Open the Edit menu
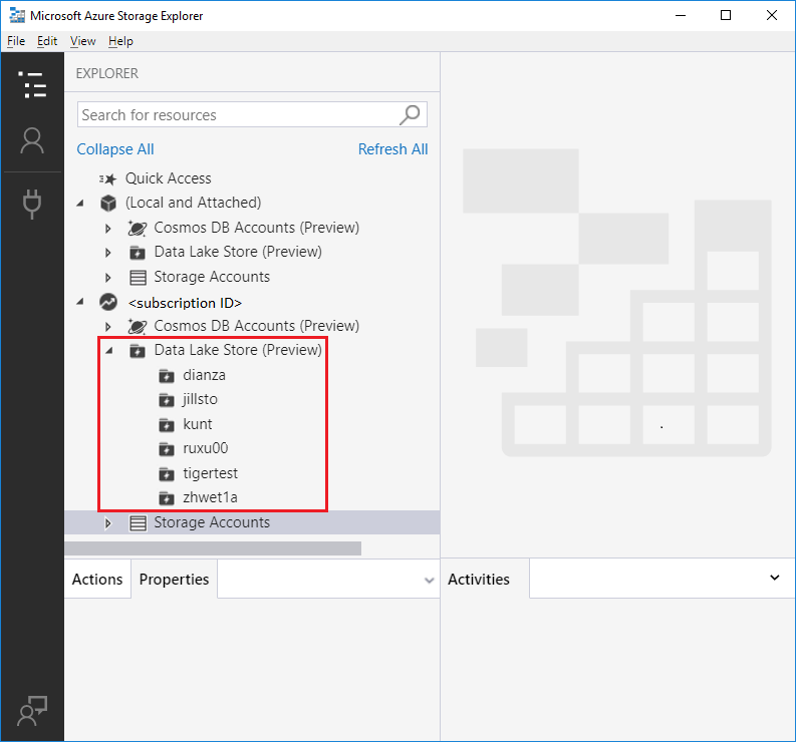 pyautogui.click(x=47, y=41)
